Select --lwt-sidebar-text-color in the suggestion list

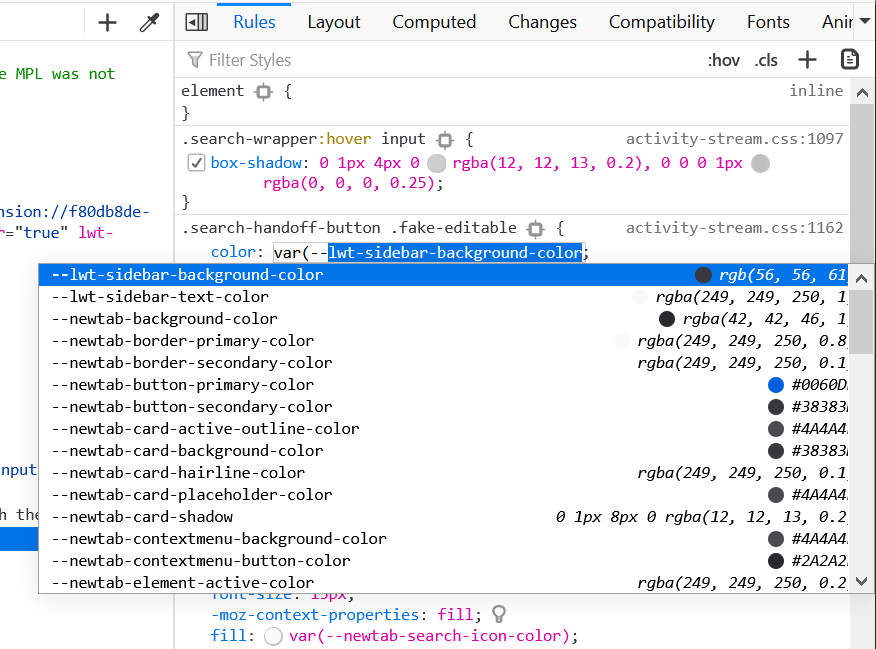point(160,297)
